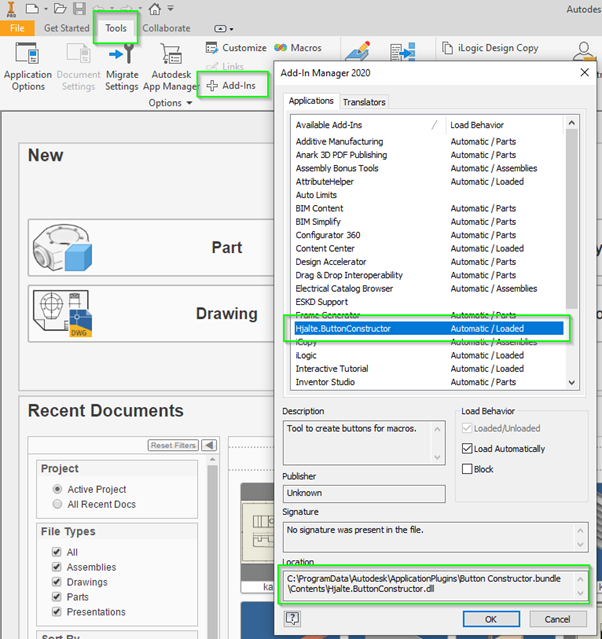Select iLogic in the add-ins list
This screenshot has height=639, width=602.
pyautogui.click(x=307, y=355)
